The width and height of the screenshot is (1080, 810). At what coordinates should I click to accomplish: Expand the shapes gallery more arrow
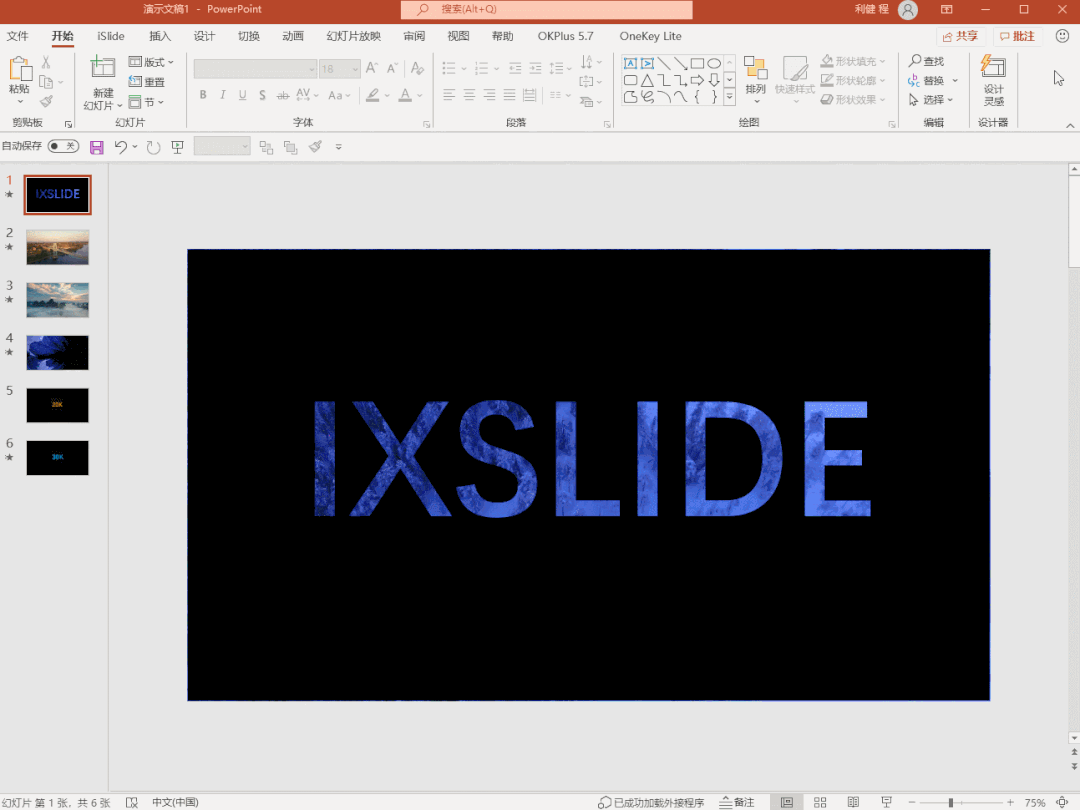coord(729,97)
